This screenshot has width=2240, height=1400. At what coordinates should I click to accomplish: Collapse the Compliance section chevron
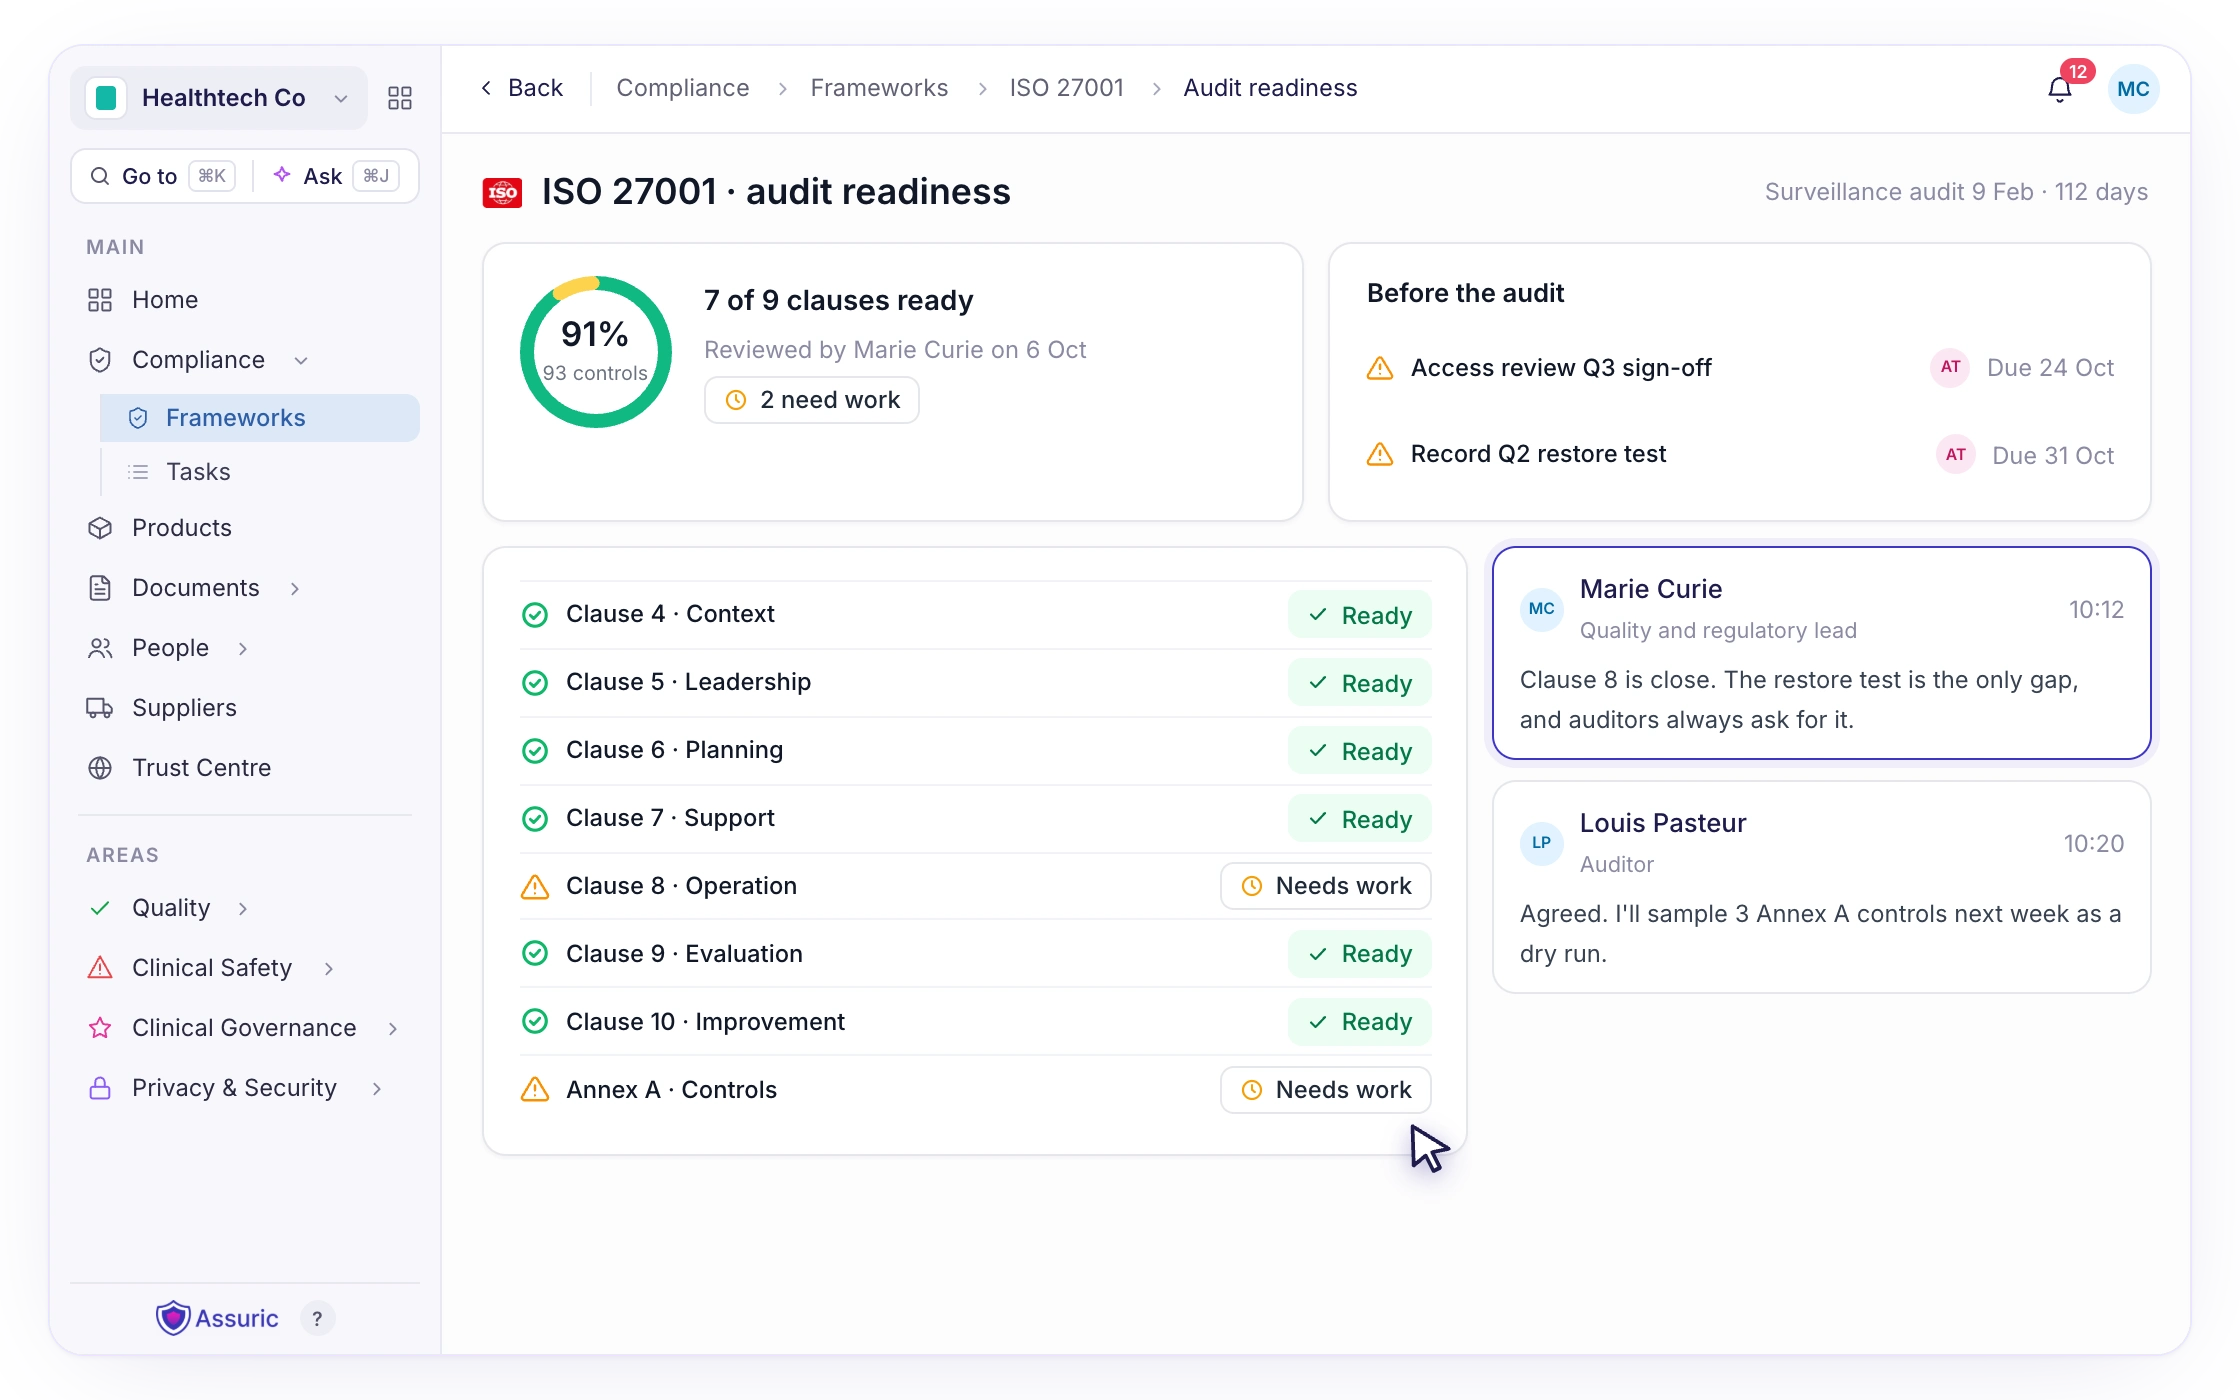301,360
